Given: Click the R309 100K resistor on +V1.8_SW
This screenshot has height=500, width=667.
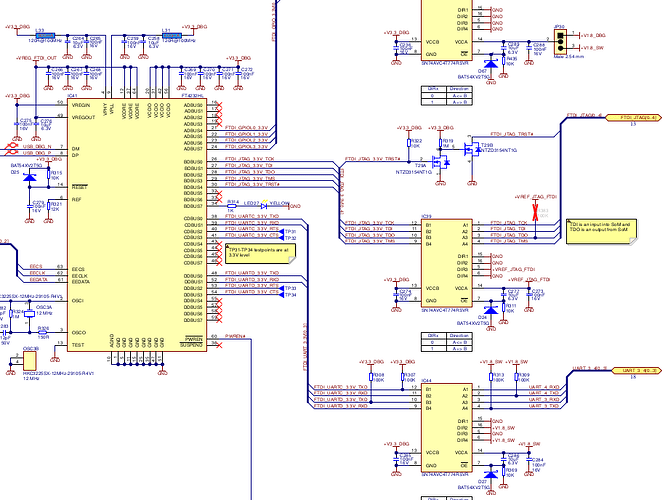Looking at the screenshot, I should point(516,377).
